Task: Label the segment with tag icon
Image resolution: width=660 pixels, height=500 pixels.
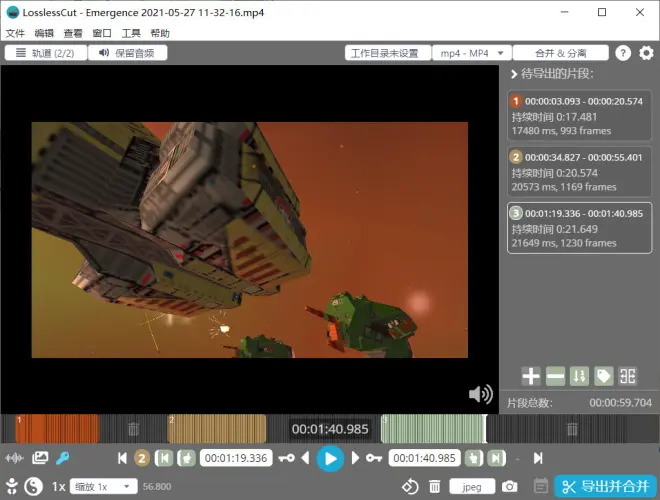Action: (x=604, y=376)
